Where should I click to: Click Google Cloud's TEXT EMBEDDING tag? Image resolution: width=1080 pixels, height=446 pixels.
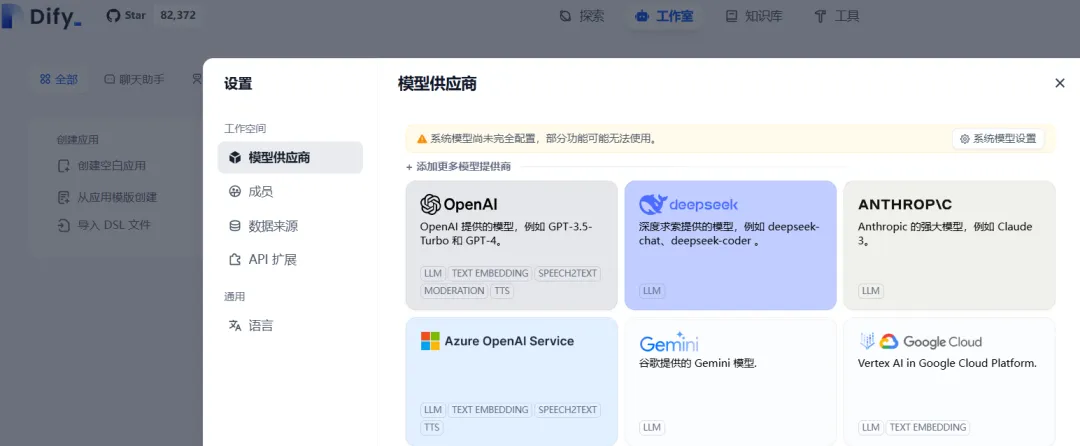[928, 427]
